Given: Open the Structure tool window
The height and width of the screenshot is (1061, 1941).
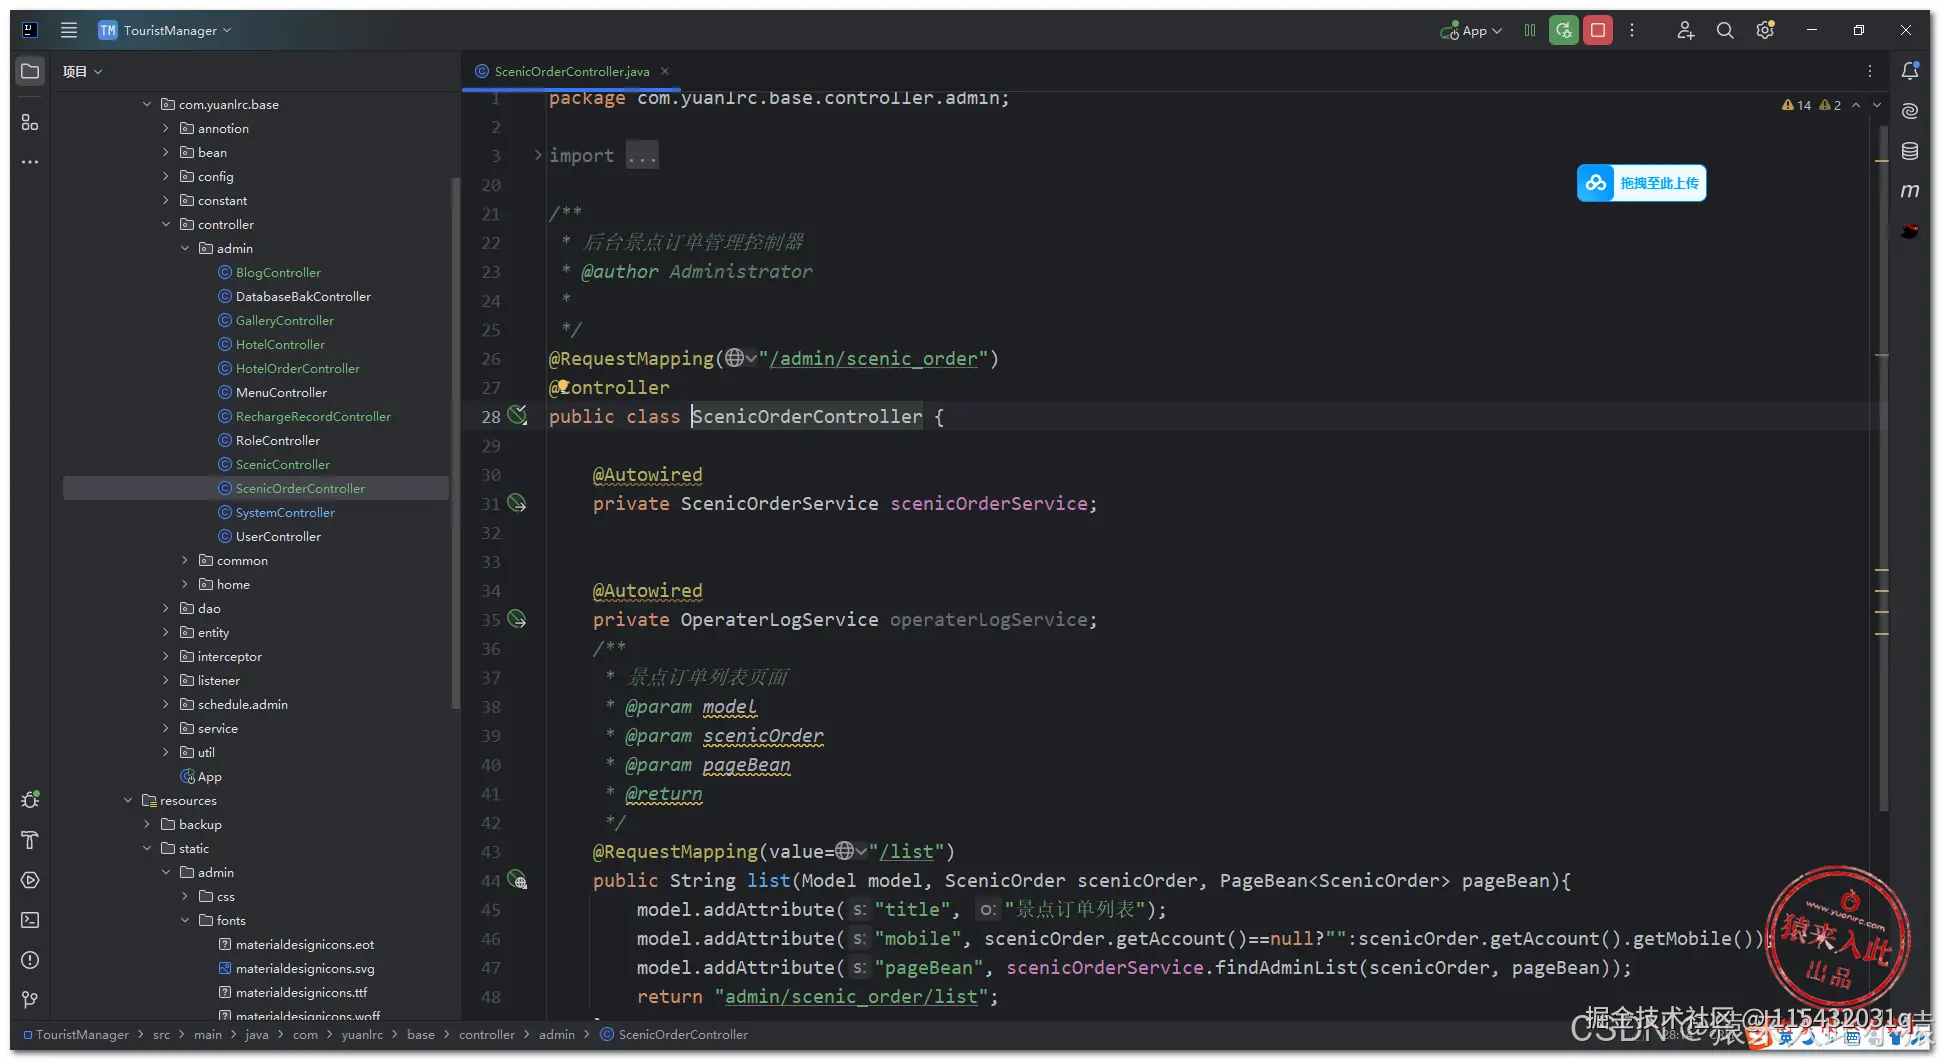Looking at the screenshot, I should pyautogui.click(x=30, y=122).
